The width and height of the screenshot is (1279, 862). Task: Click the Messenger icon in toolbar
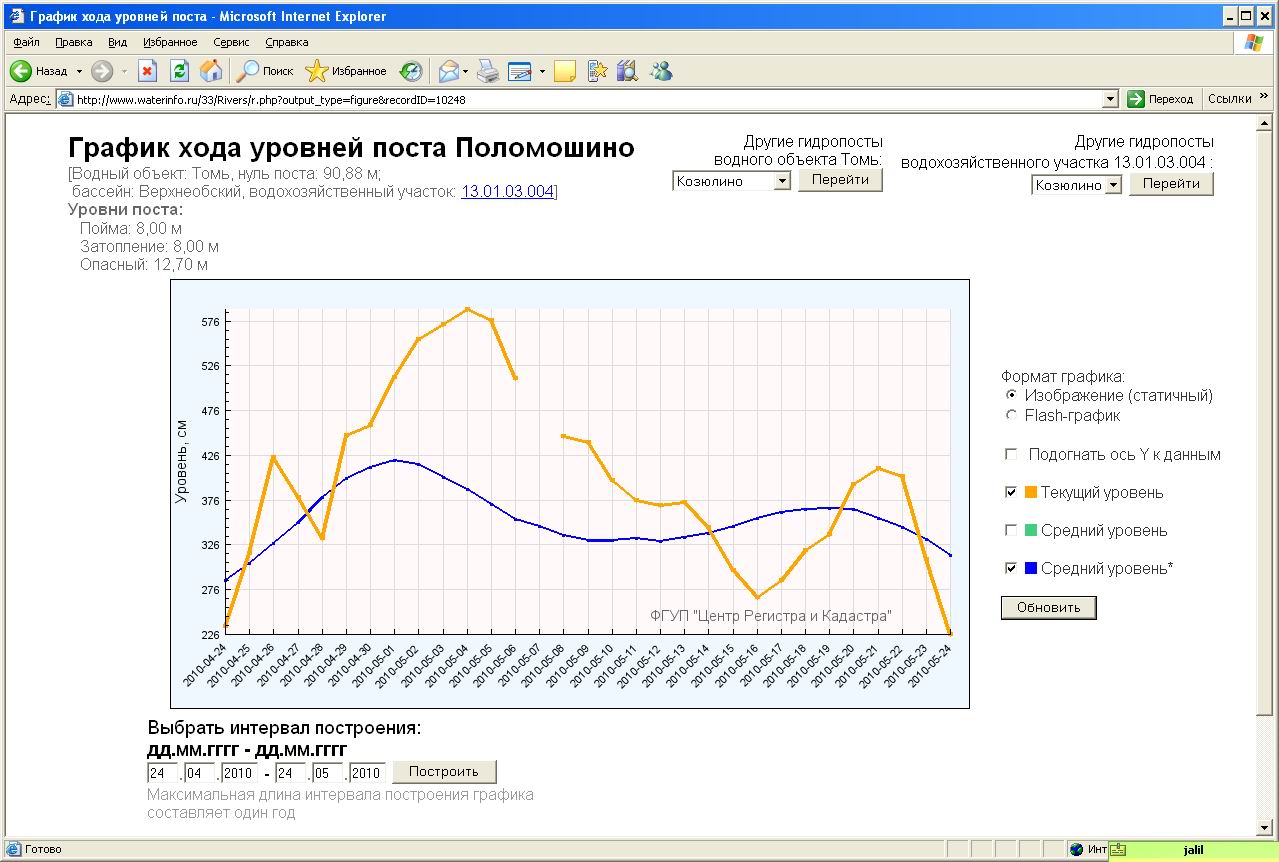[x=661, y=71]
